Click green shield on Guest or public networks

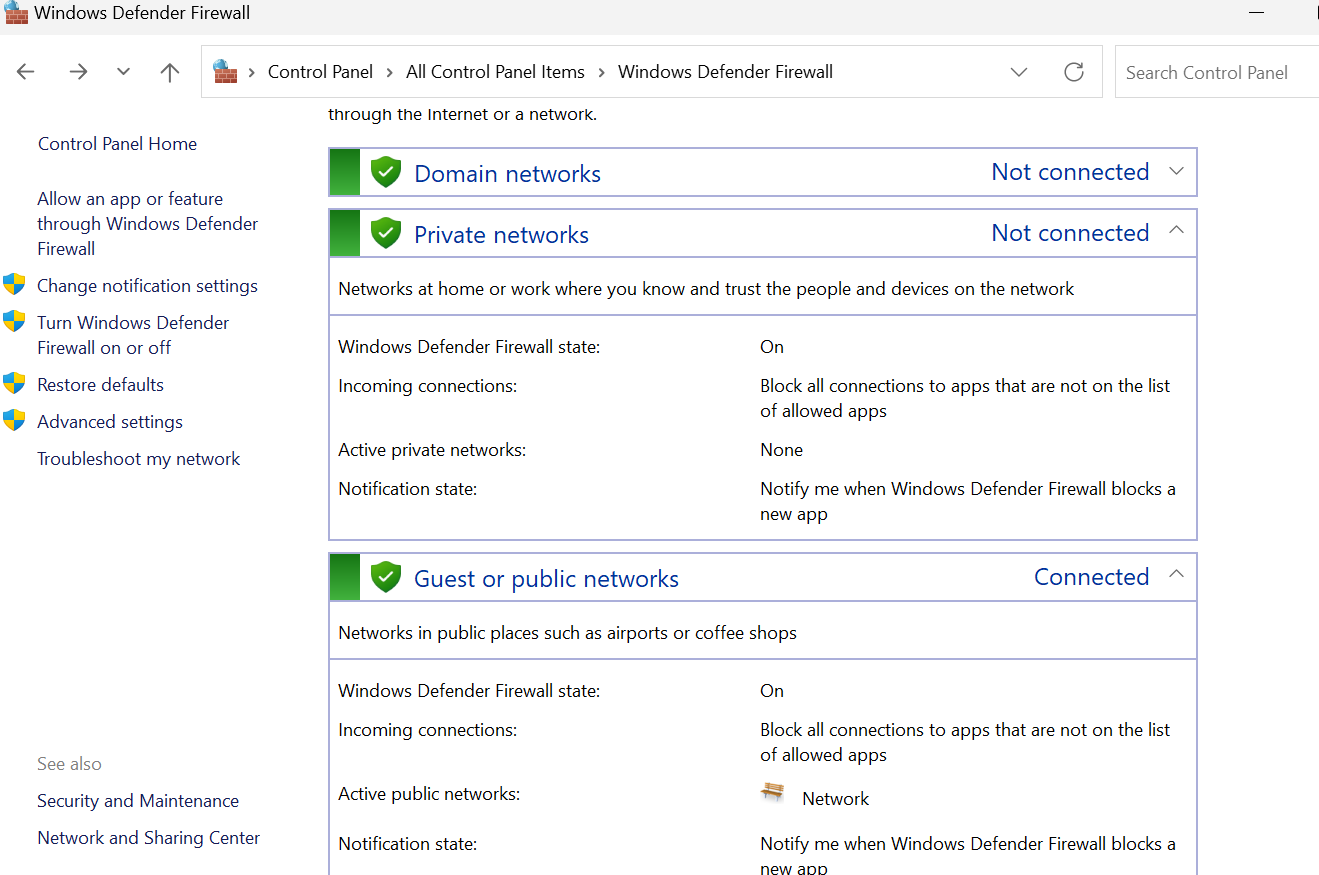pos(385,577)
